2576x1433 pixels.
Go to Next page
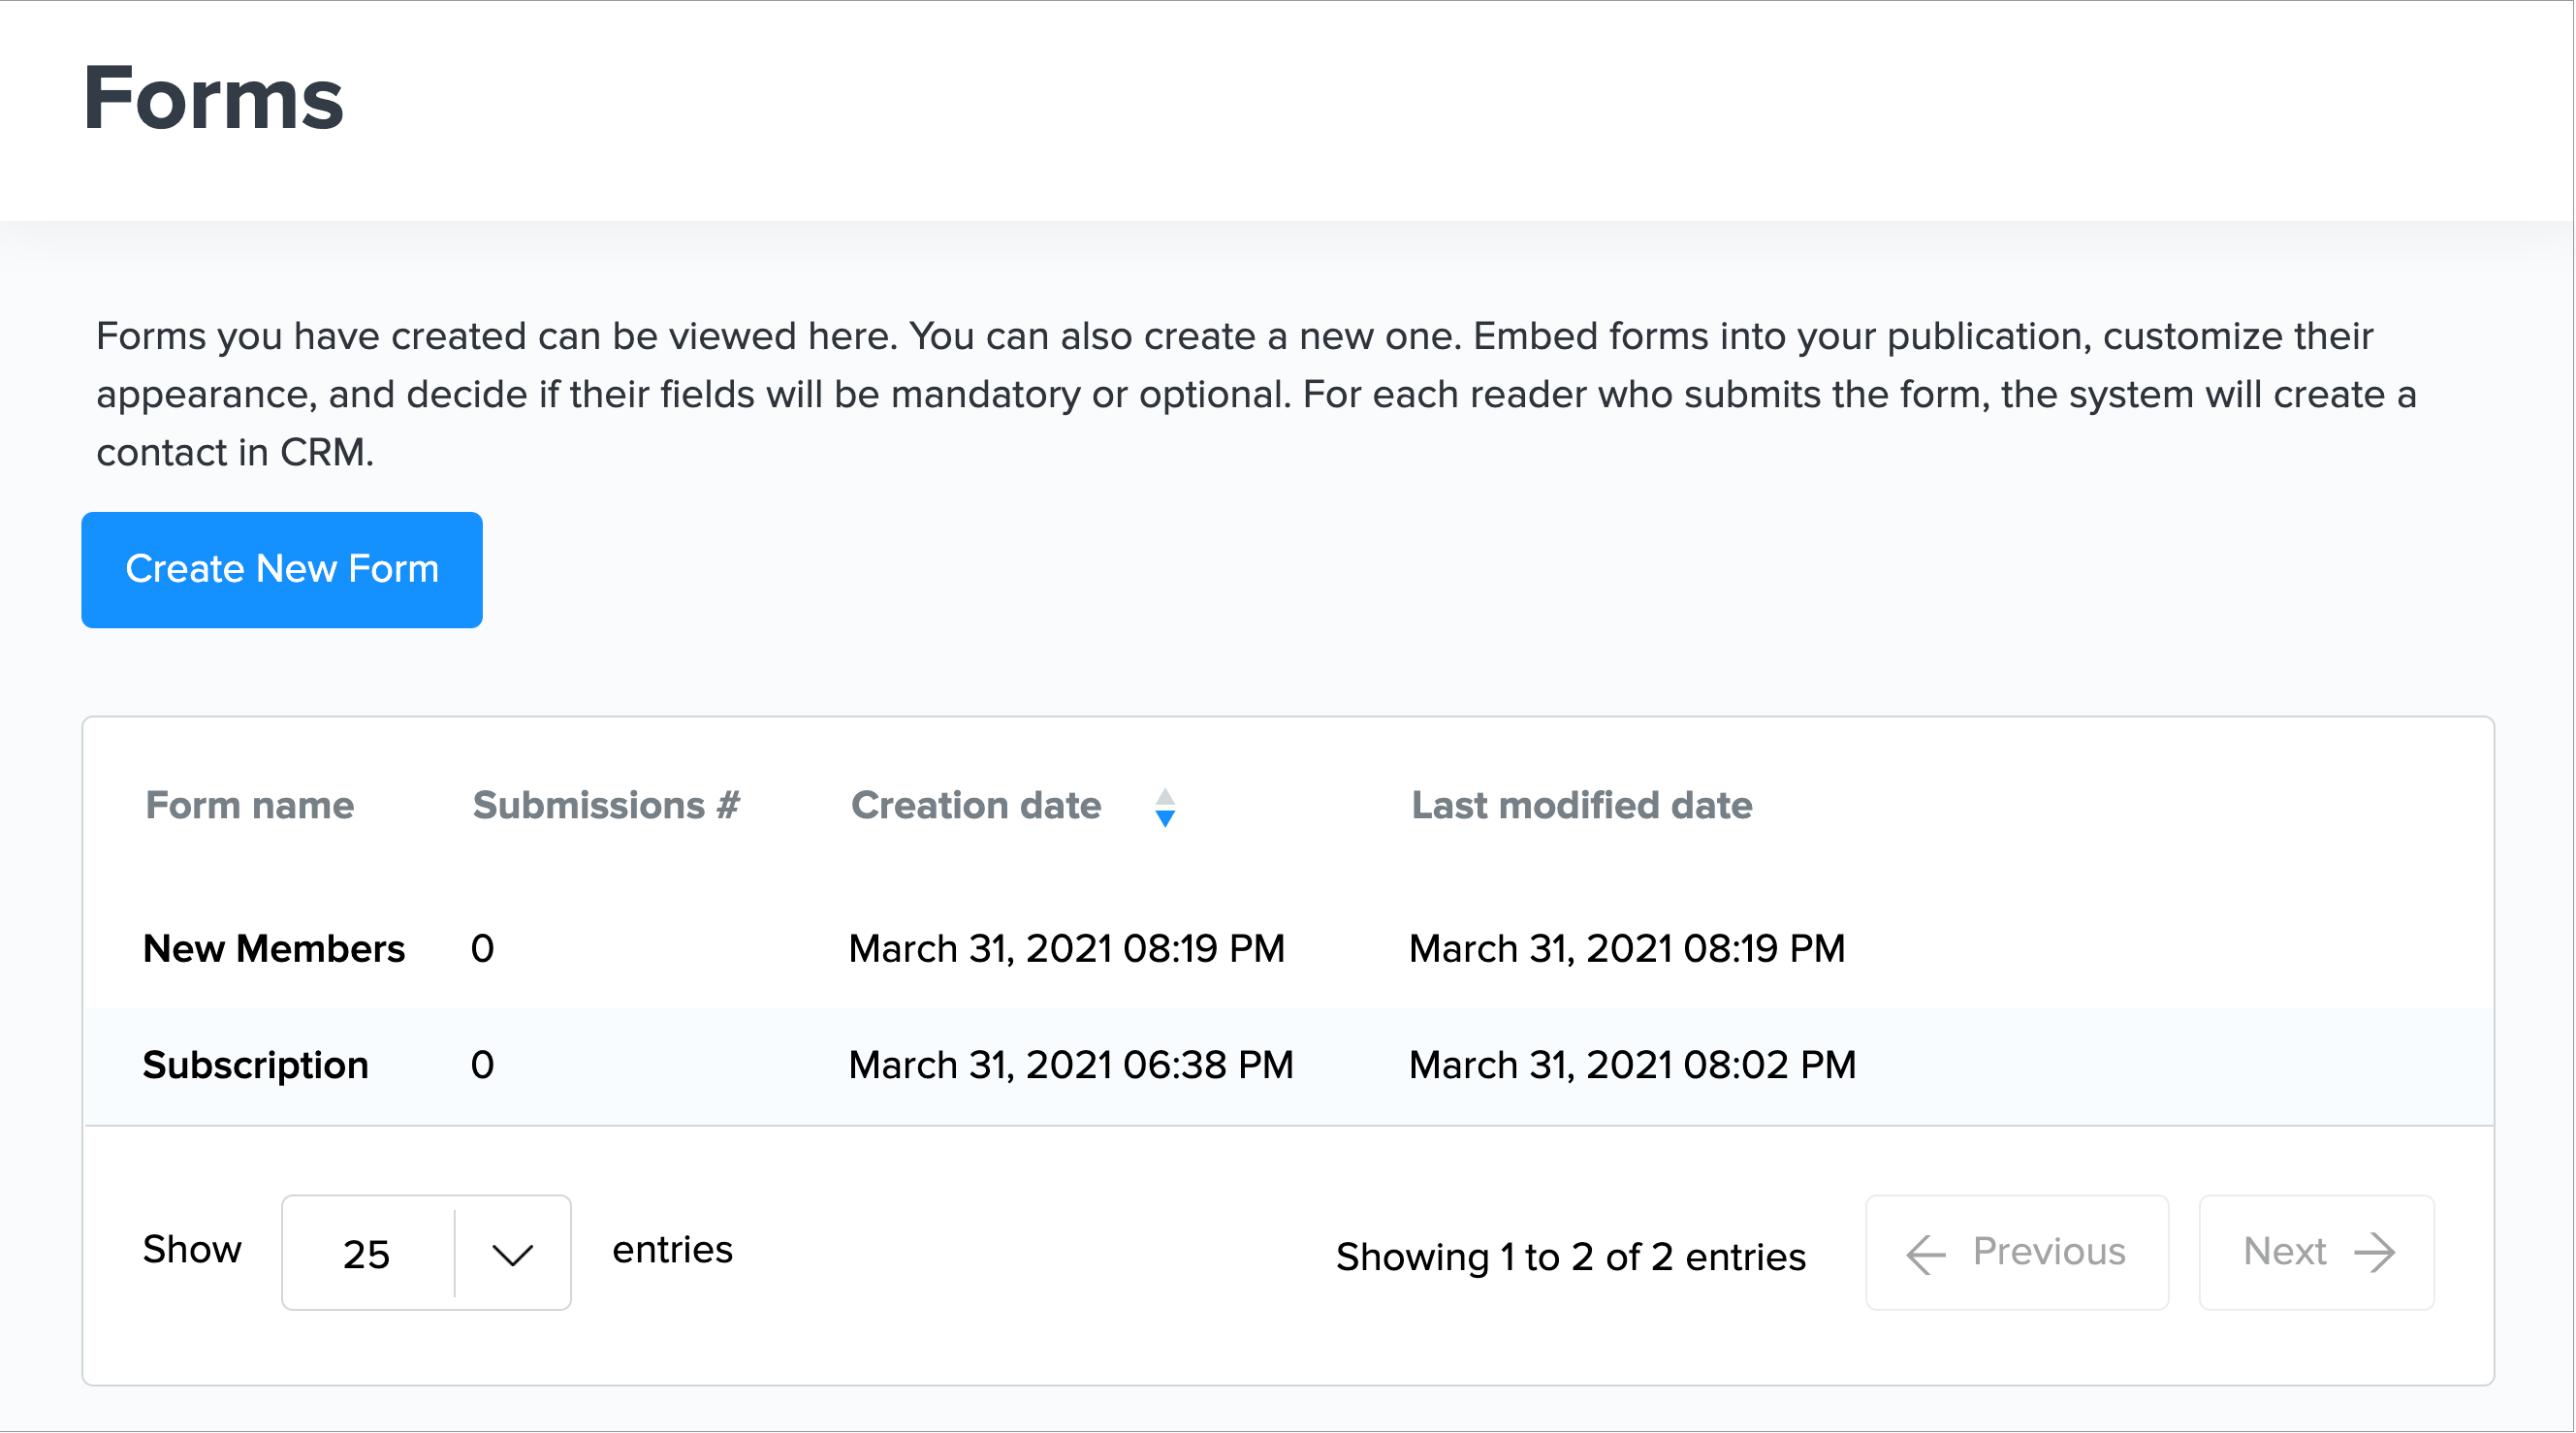click(x=2316, y=1252)
